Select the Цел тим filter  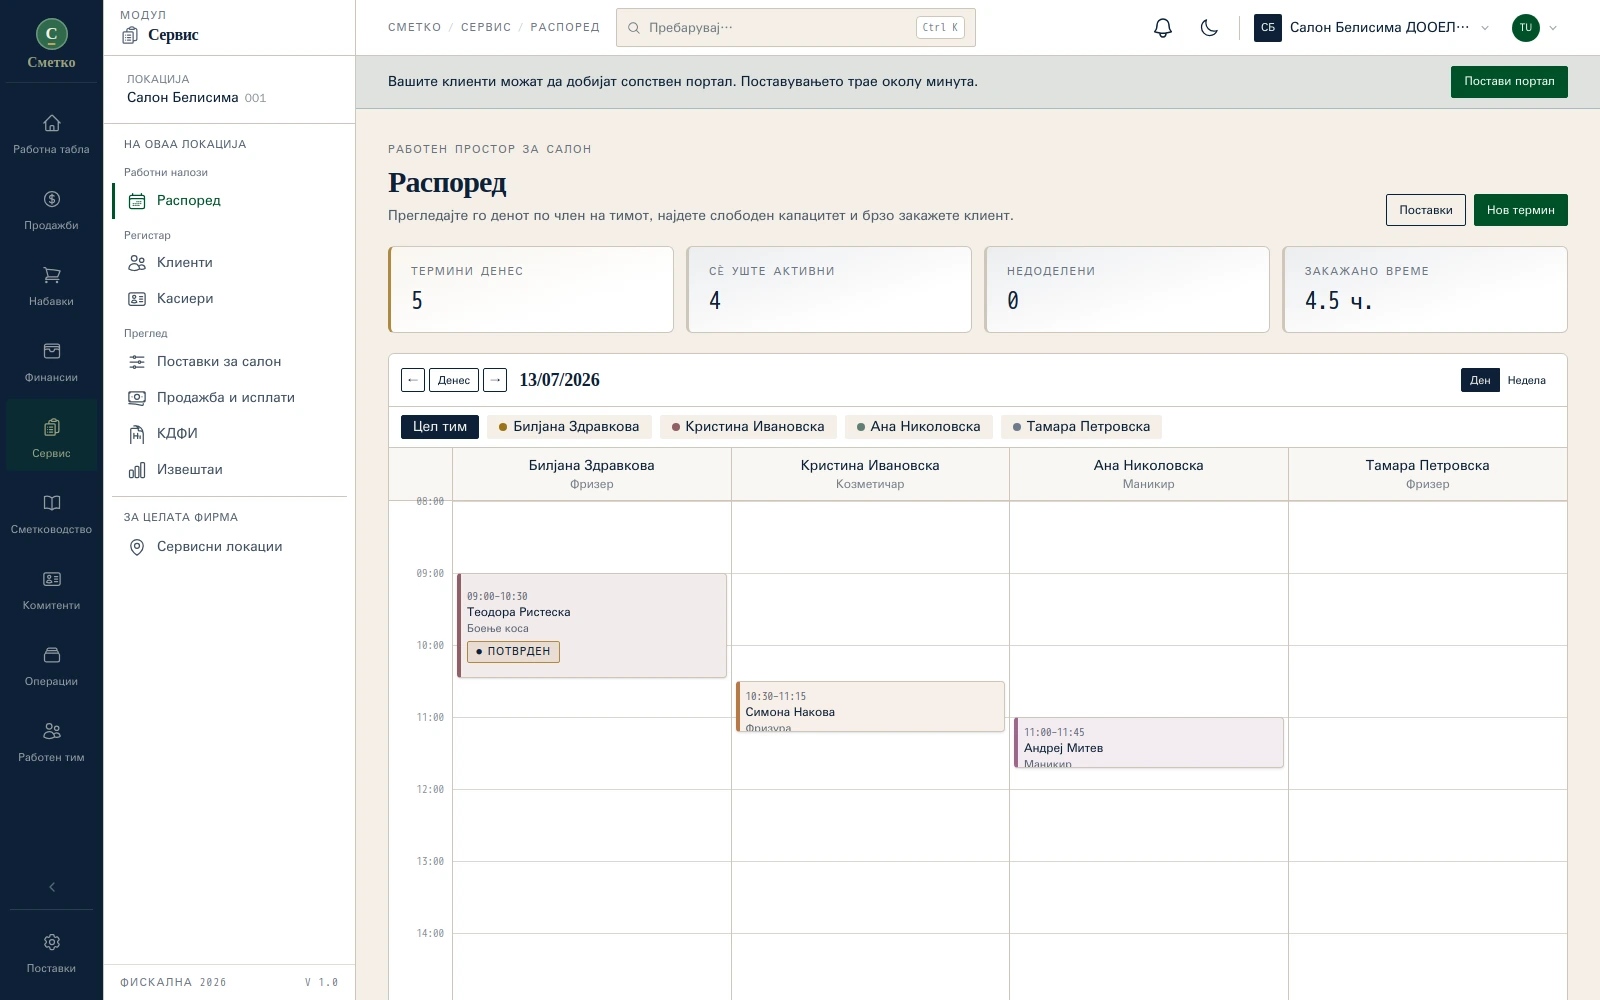click(x=440, y=427)
